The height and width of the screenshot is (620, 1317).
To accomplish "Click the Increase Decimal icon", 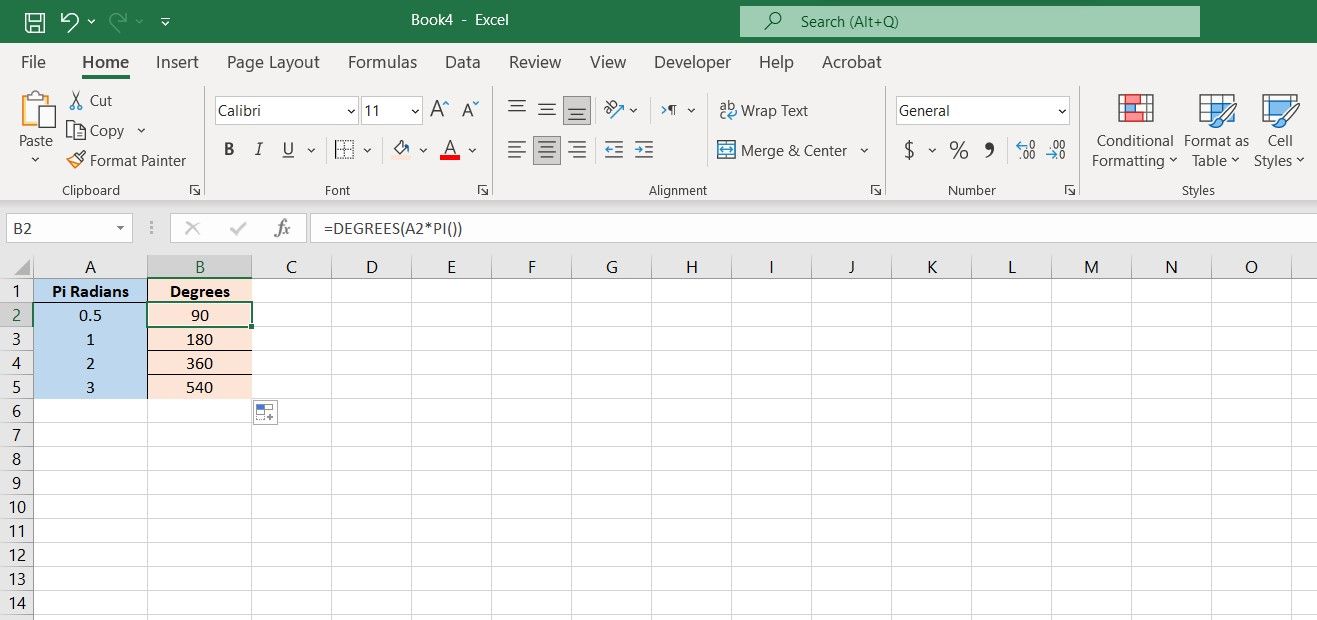I will pyautogui.click(x=1025, y=150).
